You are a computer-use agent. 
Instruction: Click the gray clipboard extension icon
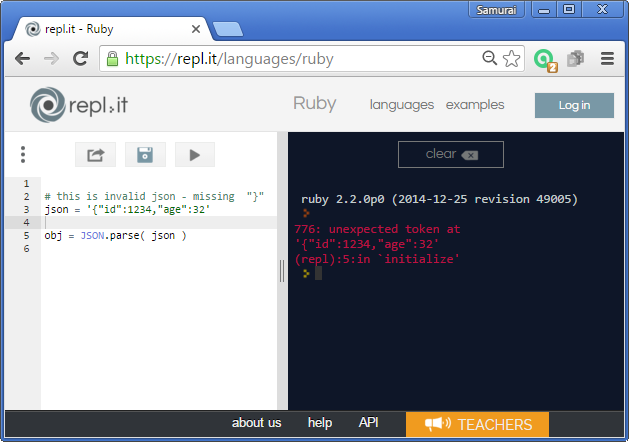(576, 59)
